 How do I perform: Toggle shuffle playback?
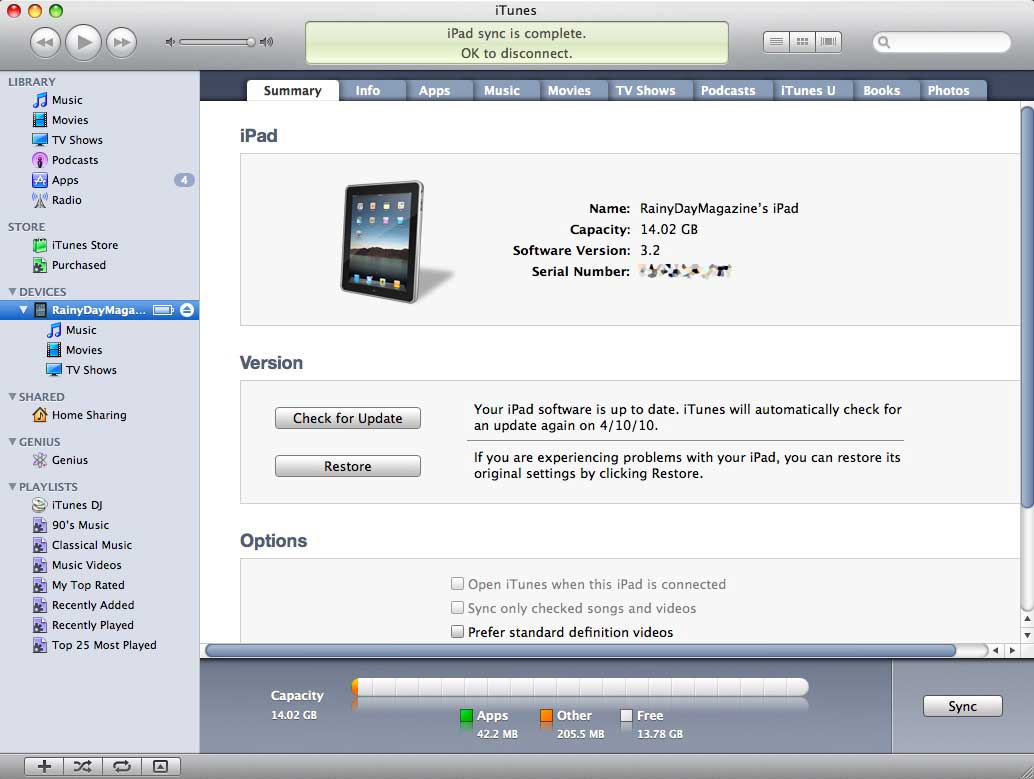(x=83, y=766)
